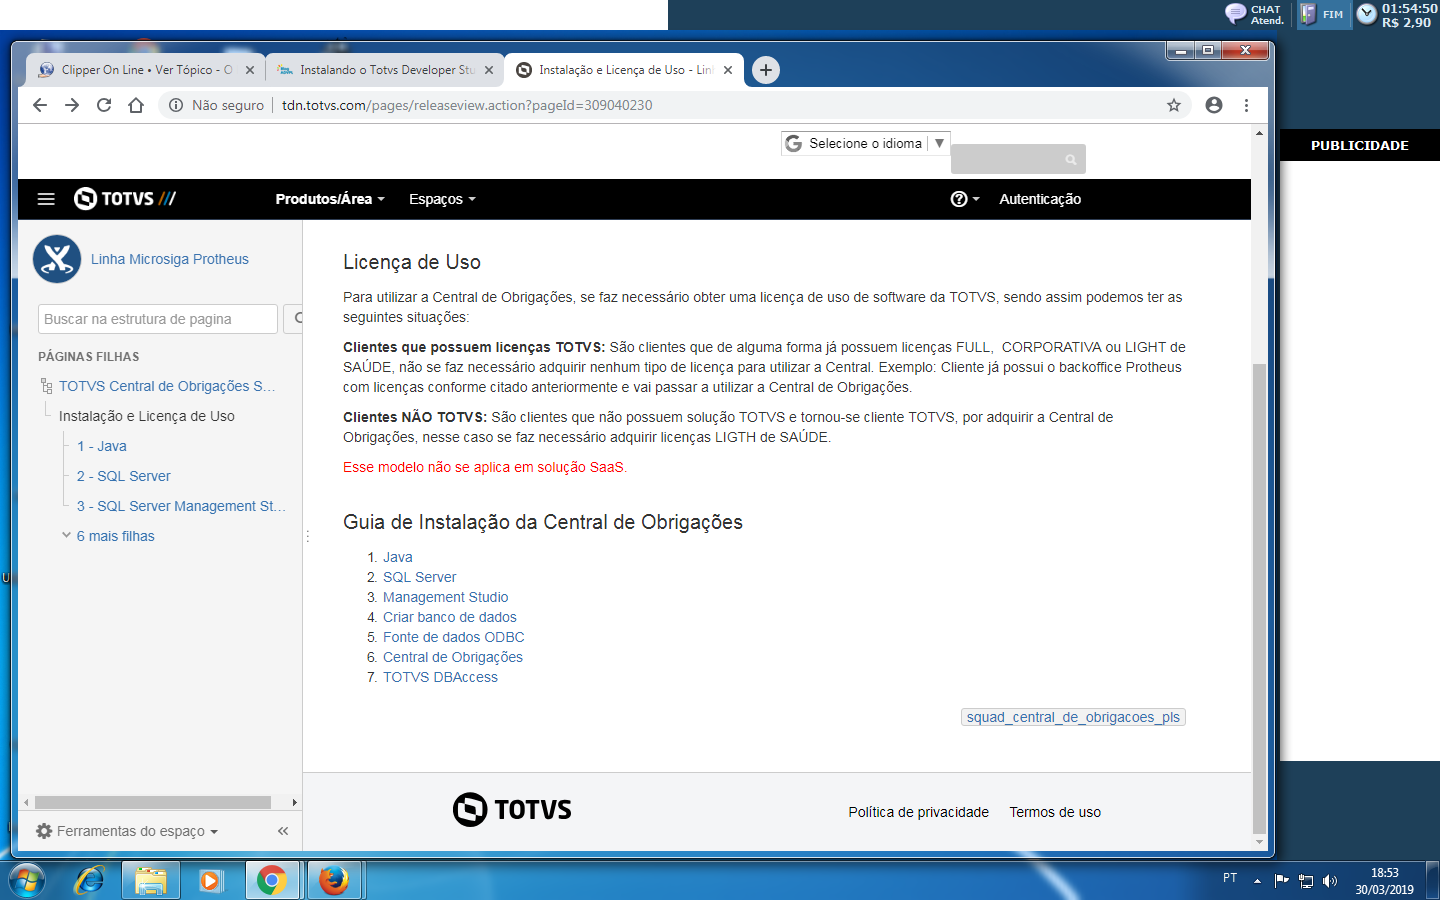Open the SQL Server link in the guide list
Viewport: 1440px width, 900px height.
click(420, 577)
